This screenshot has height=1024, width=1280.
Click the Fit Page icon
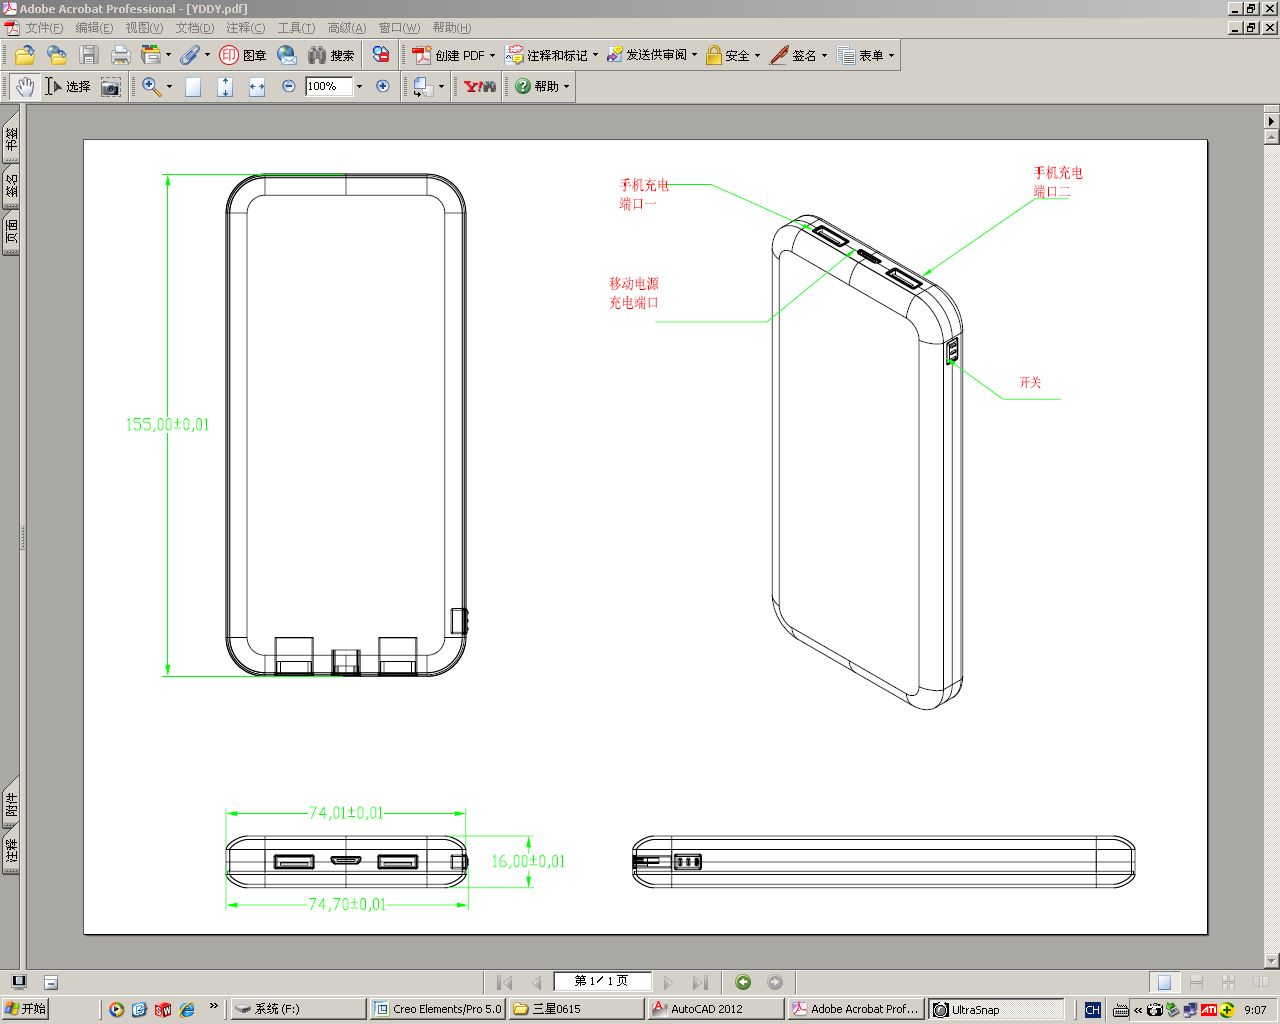coord(225,87)
